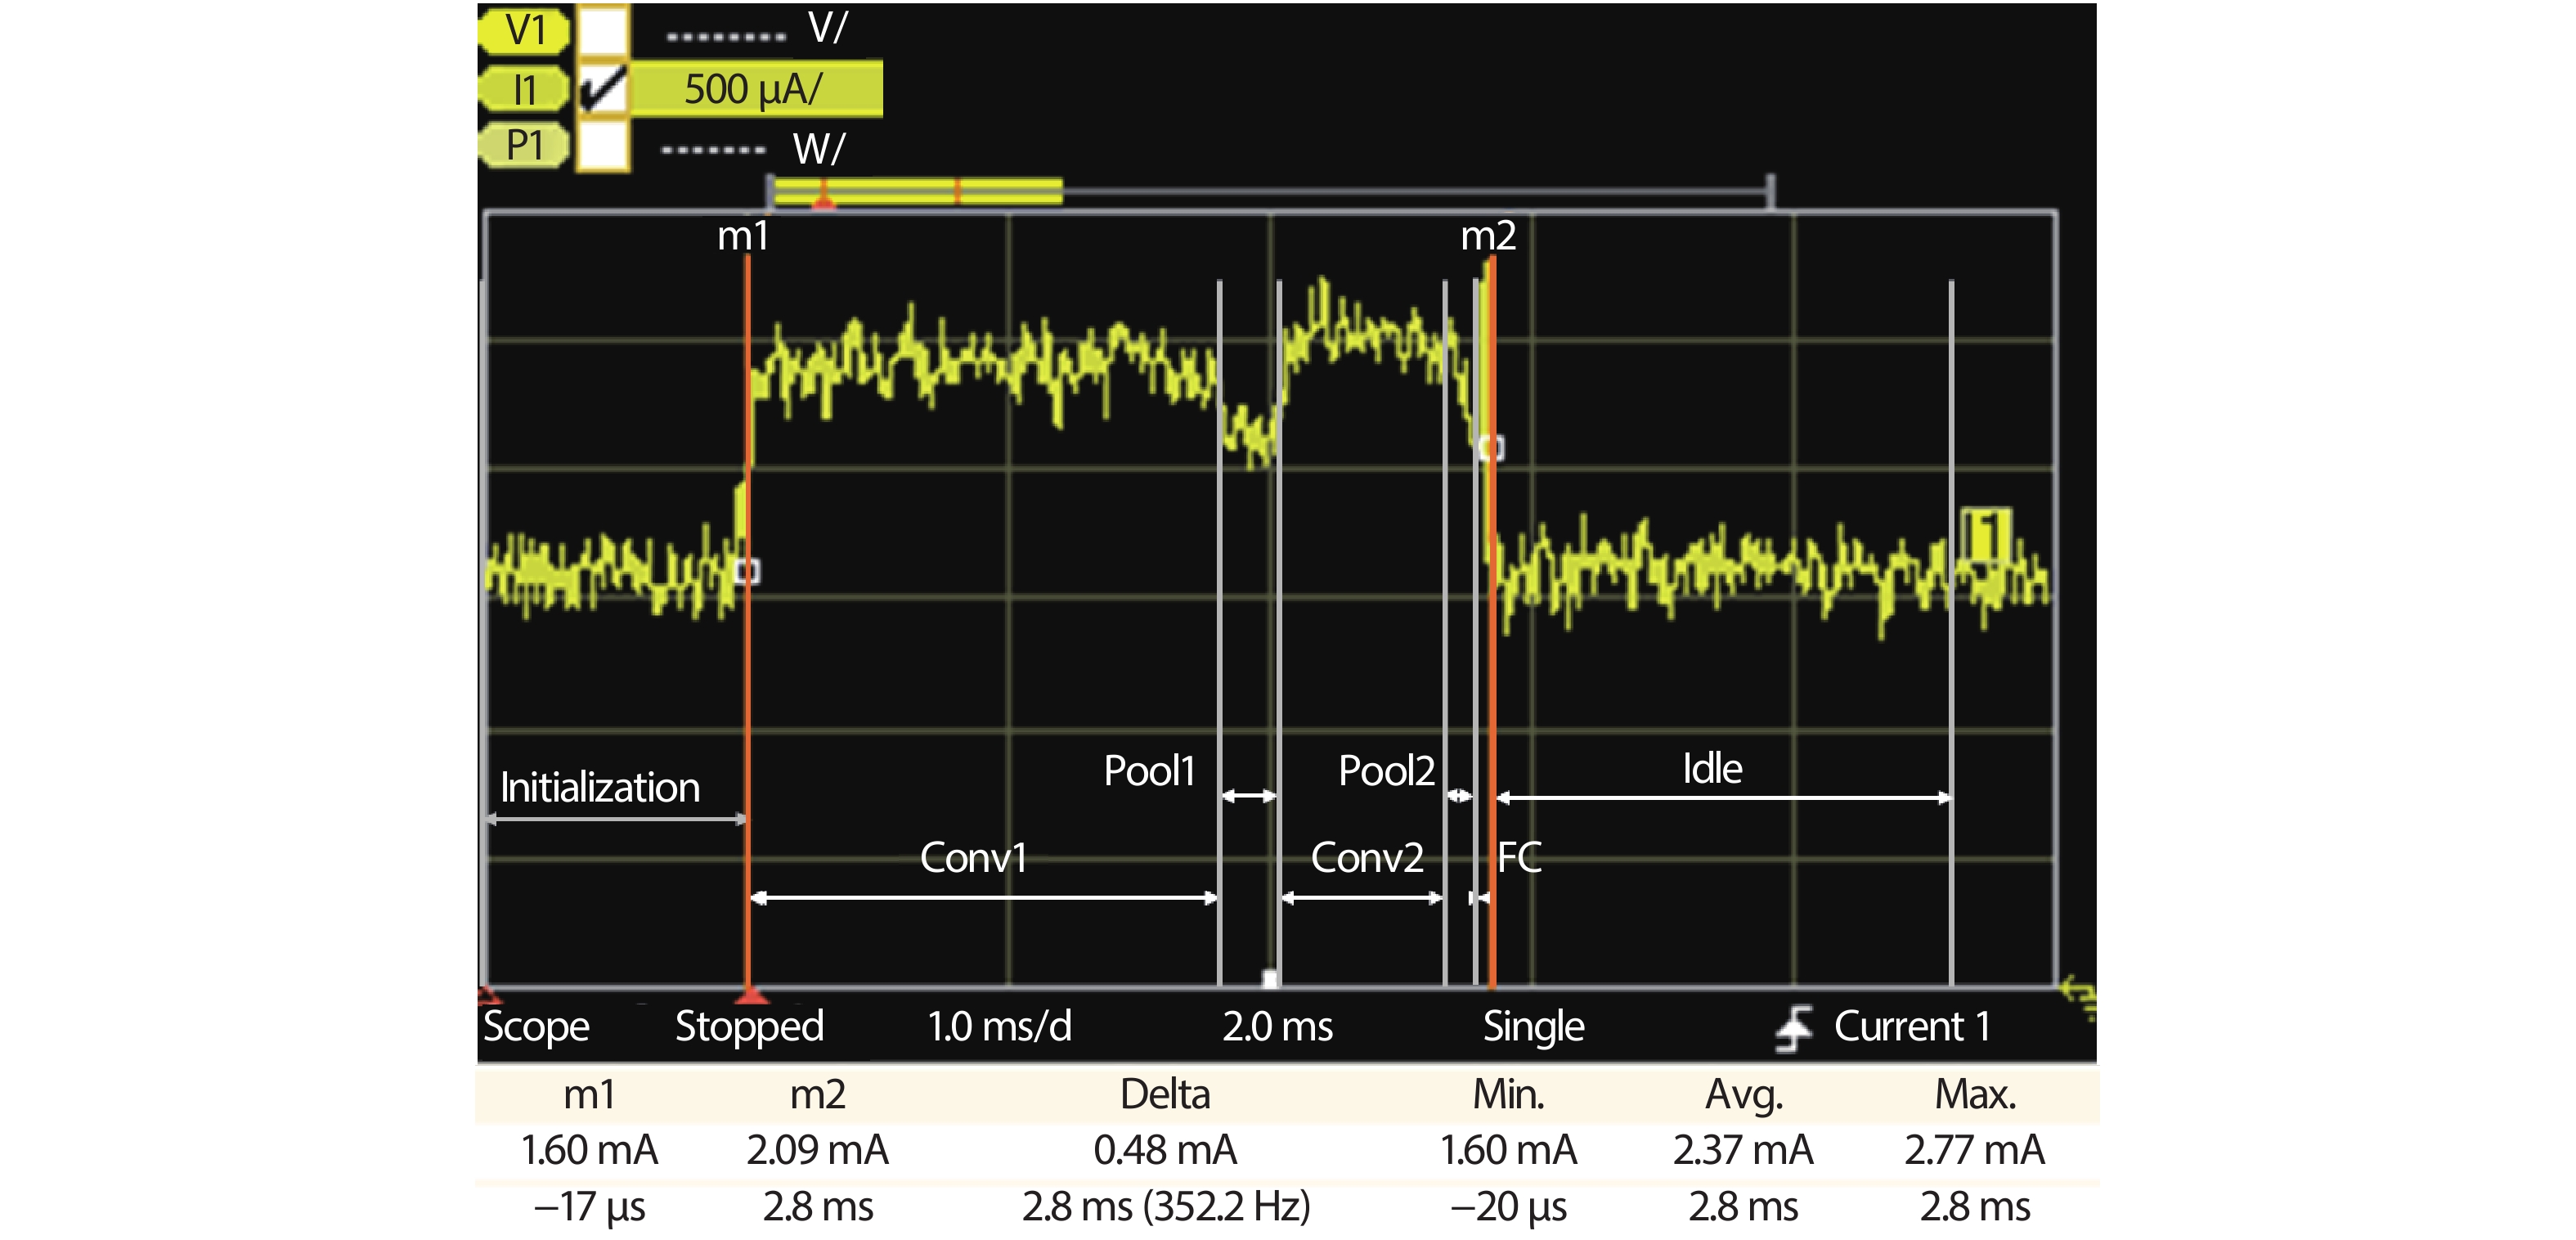Click the m2 marker label above the grid

pos(1488,236)
